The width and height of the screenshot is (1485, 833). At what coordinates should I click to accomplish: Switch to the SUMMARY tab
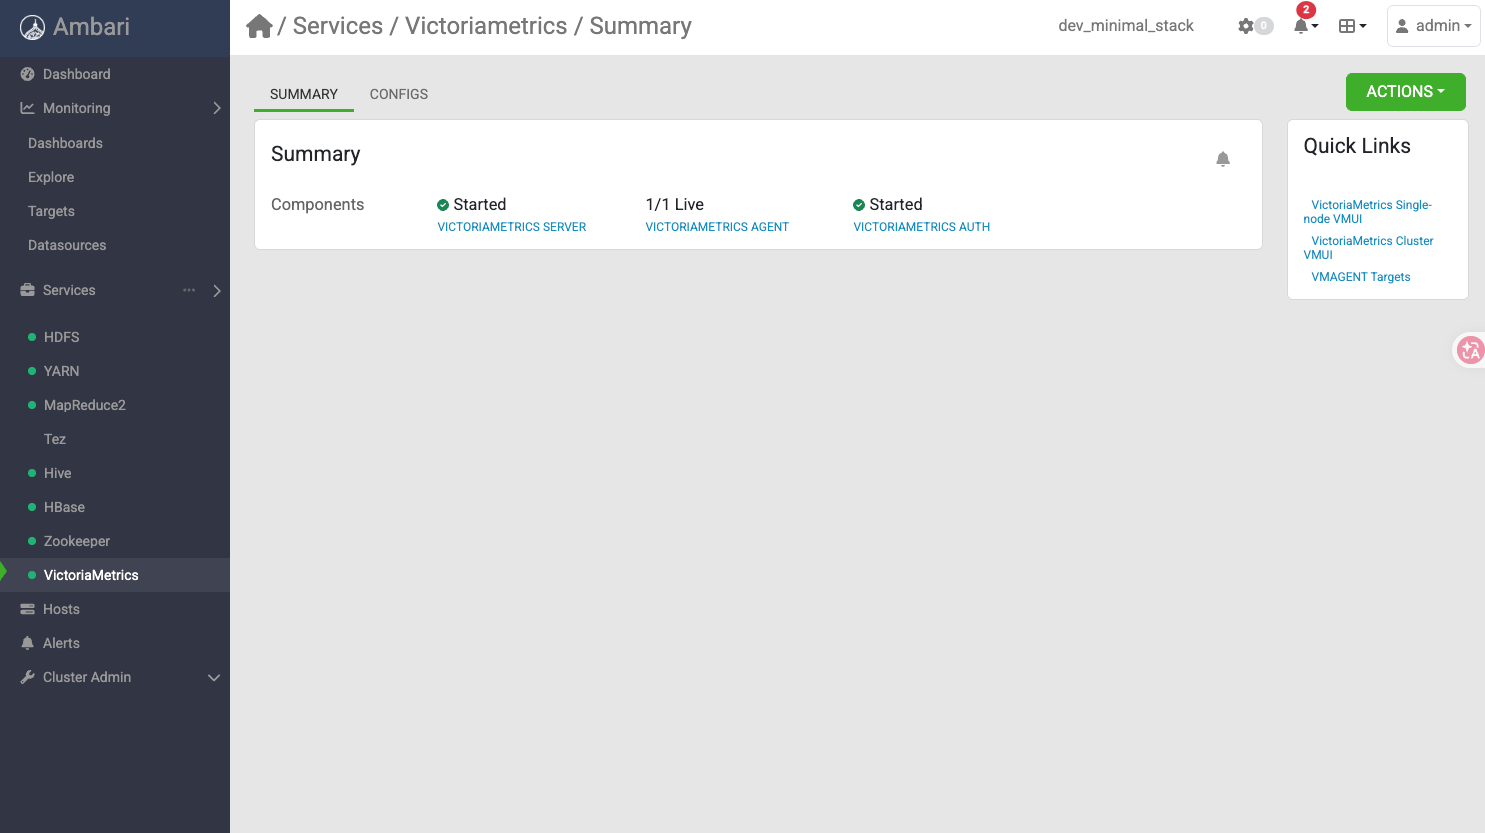coord(304,94)
